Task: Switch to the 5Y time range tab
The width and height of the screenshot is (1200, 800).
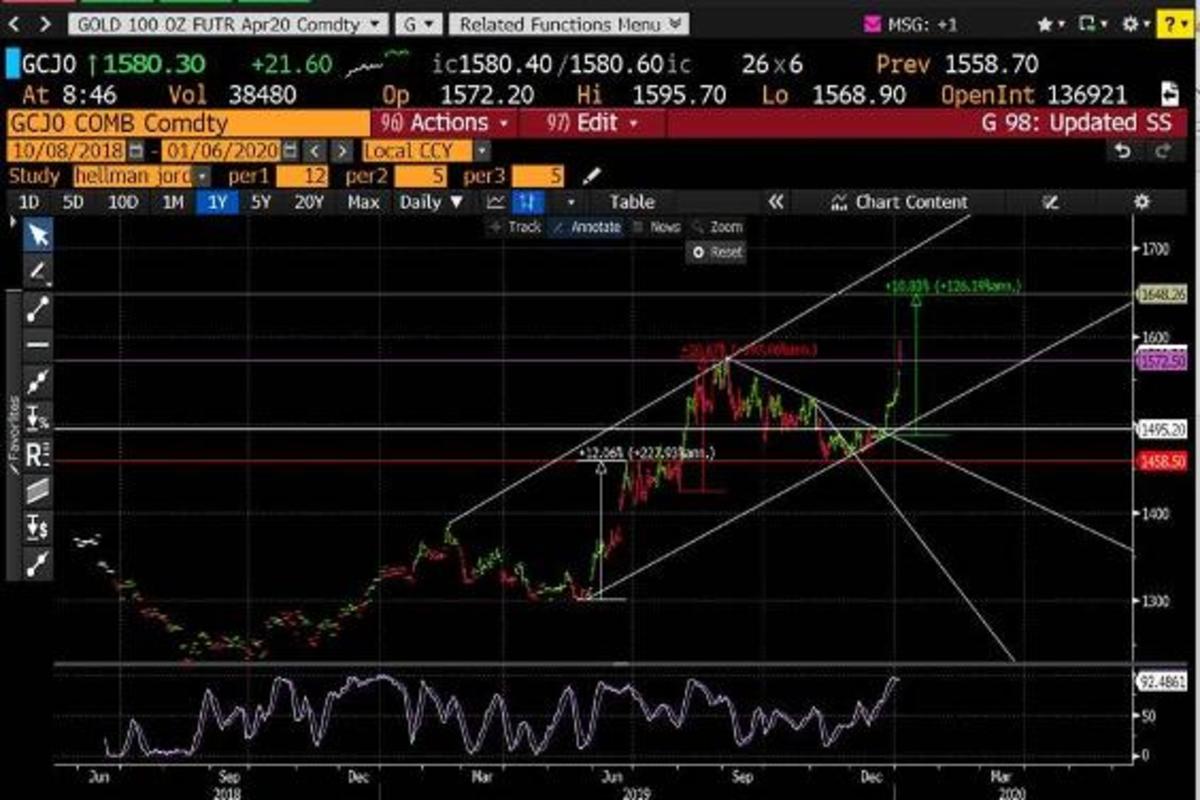Action: tap(261, 202)
